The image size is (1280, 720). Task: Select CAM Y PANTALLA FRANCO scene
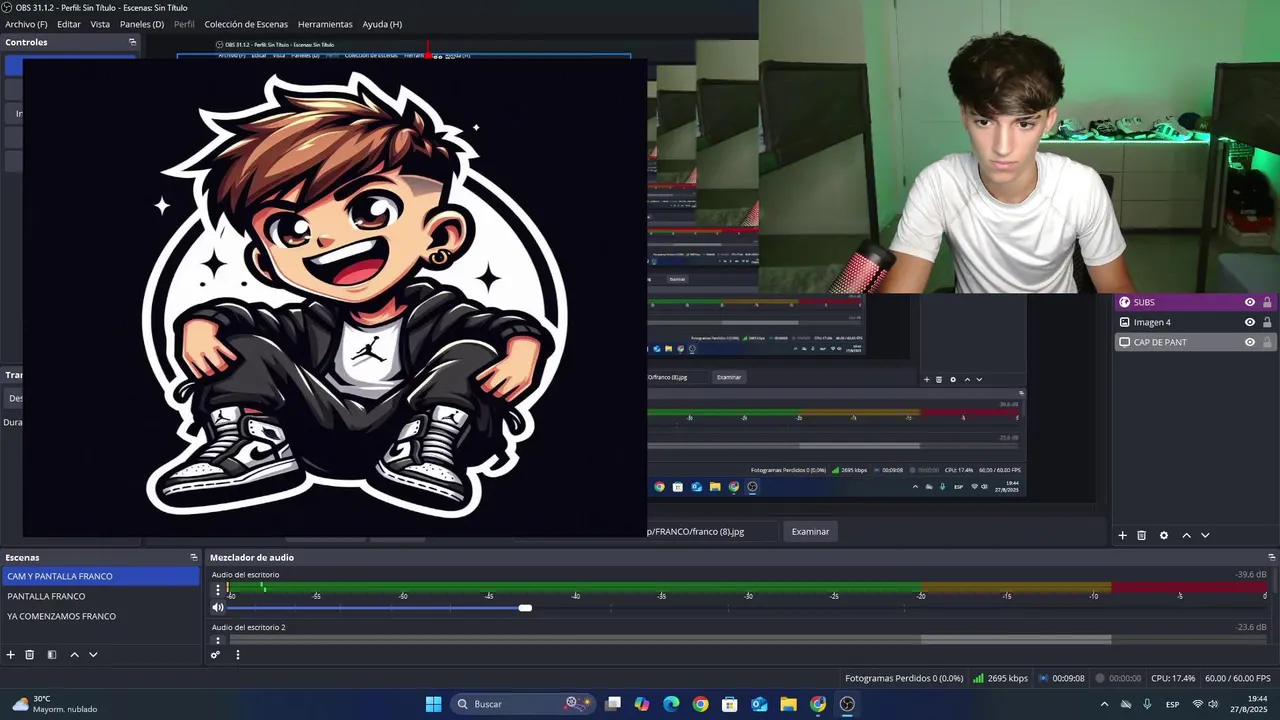click(x=101, y=576)
